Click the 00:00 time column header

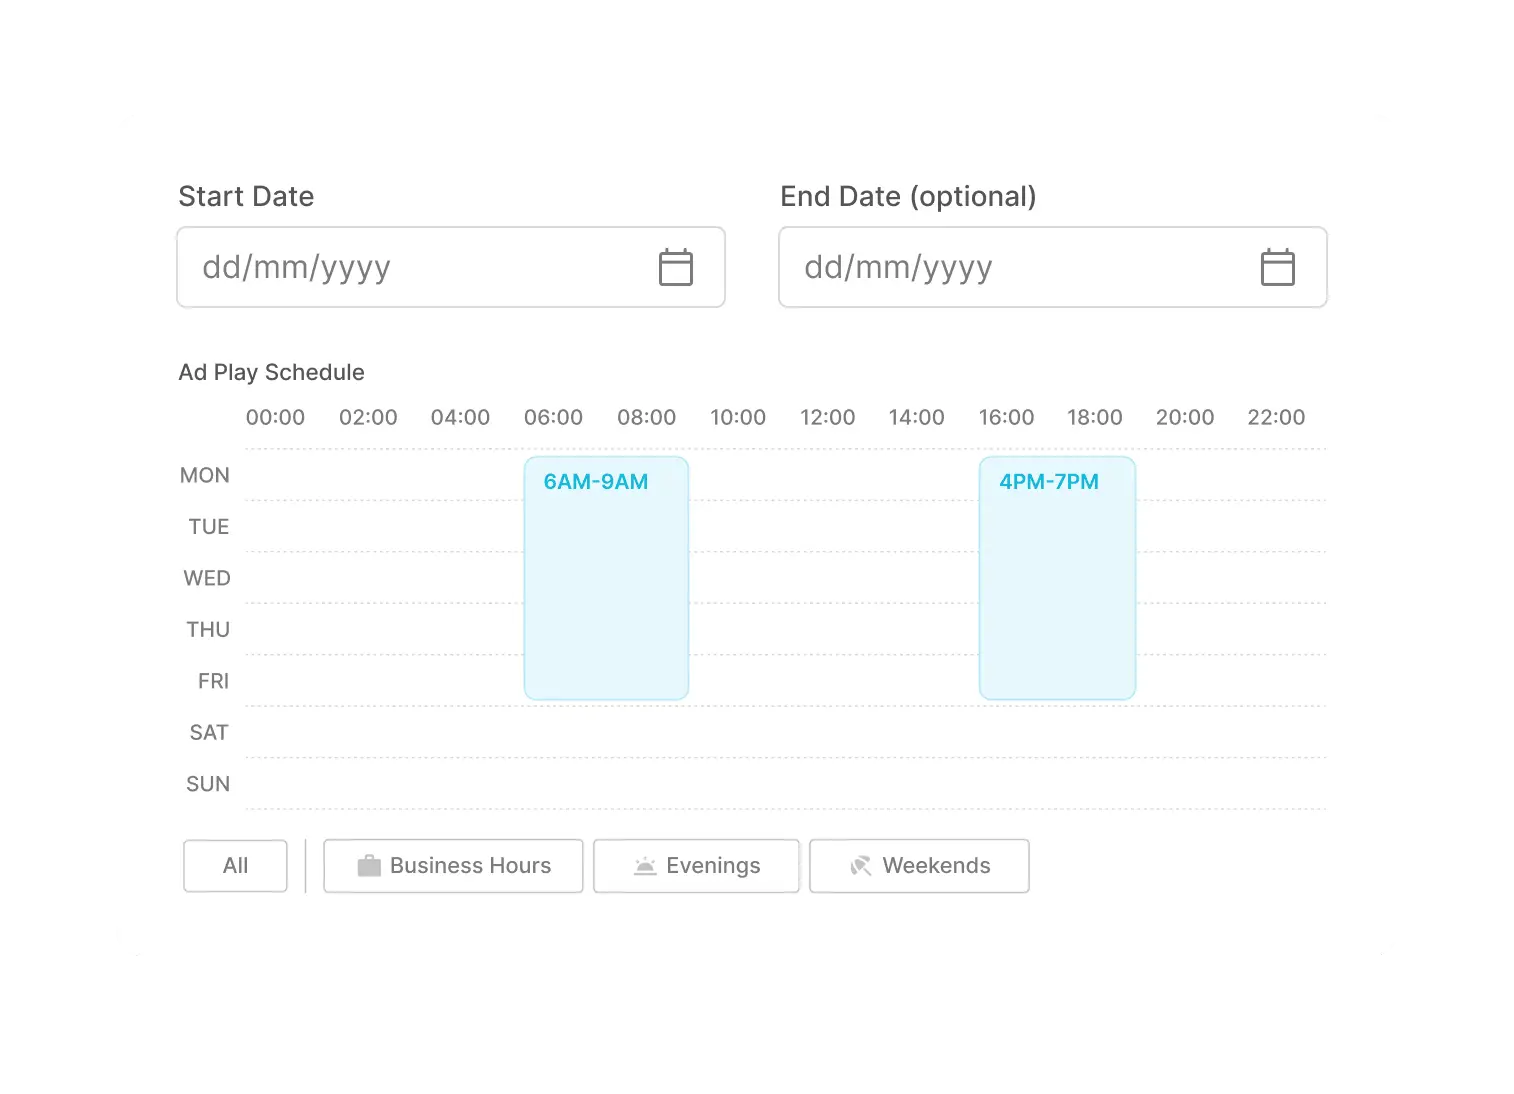275,417
